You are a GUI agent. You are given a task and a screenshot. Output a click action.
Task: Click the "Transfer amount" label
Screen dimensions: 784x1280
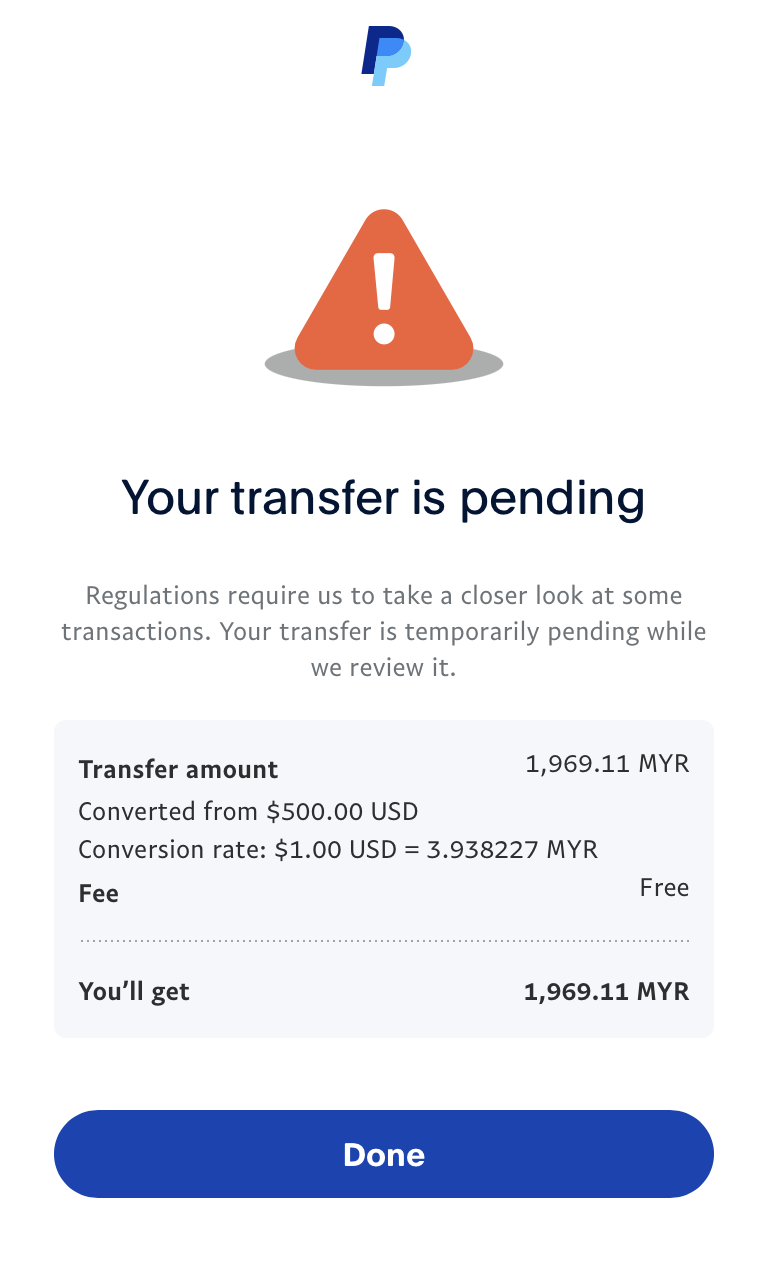coord(178,770)
